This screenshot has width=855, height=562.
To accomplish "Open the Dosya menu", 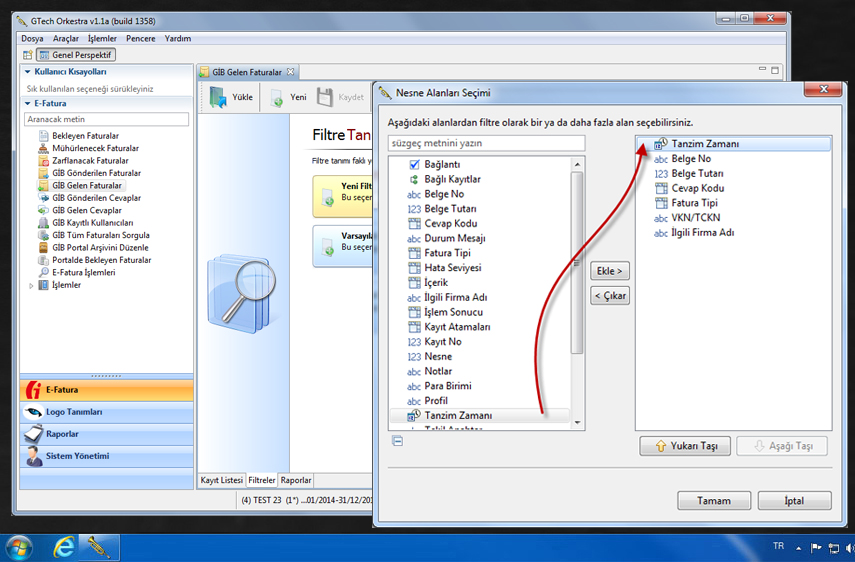I will (x=32, y=39).
